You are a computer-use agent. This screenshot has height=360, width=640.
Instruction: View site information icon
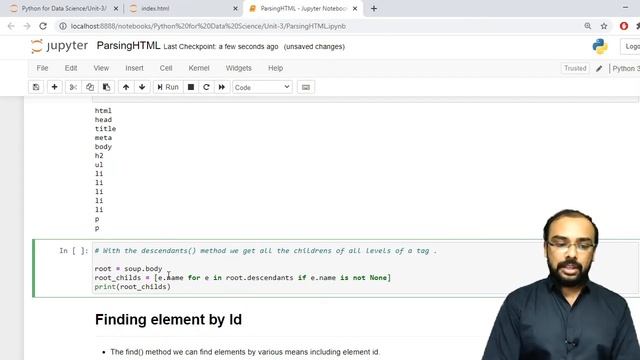(x=62, y=26)
